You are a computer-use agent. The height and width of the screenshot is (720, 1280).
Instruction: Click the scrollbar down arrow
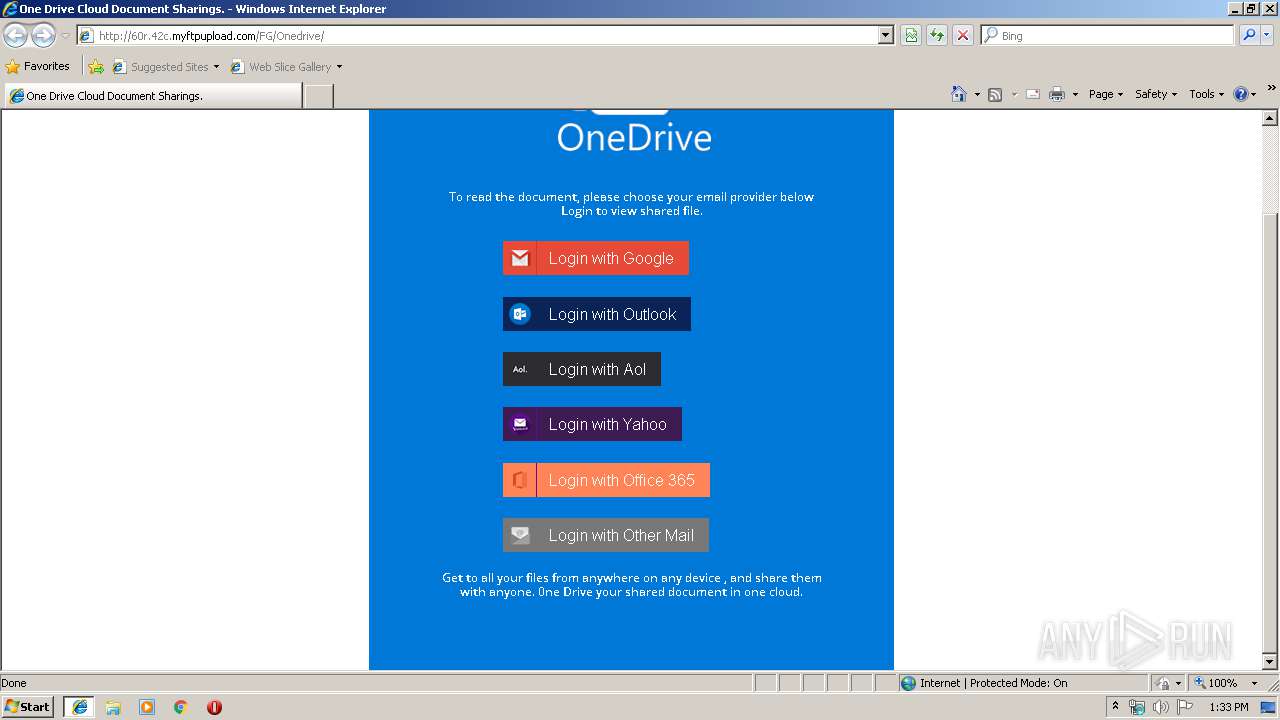pos(1270,662)
